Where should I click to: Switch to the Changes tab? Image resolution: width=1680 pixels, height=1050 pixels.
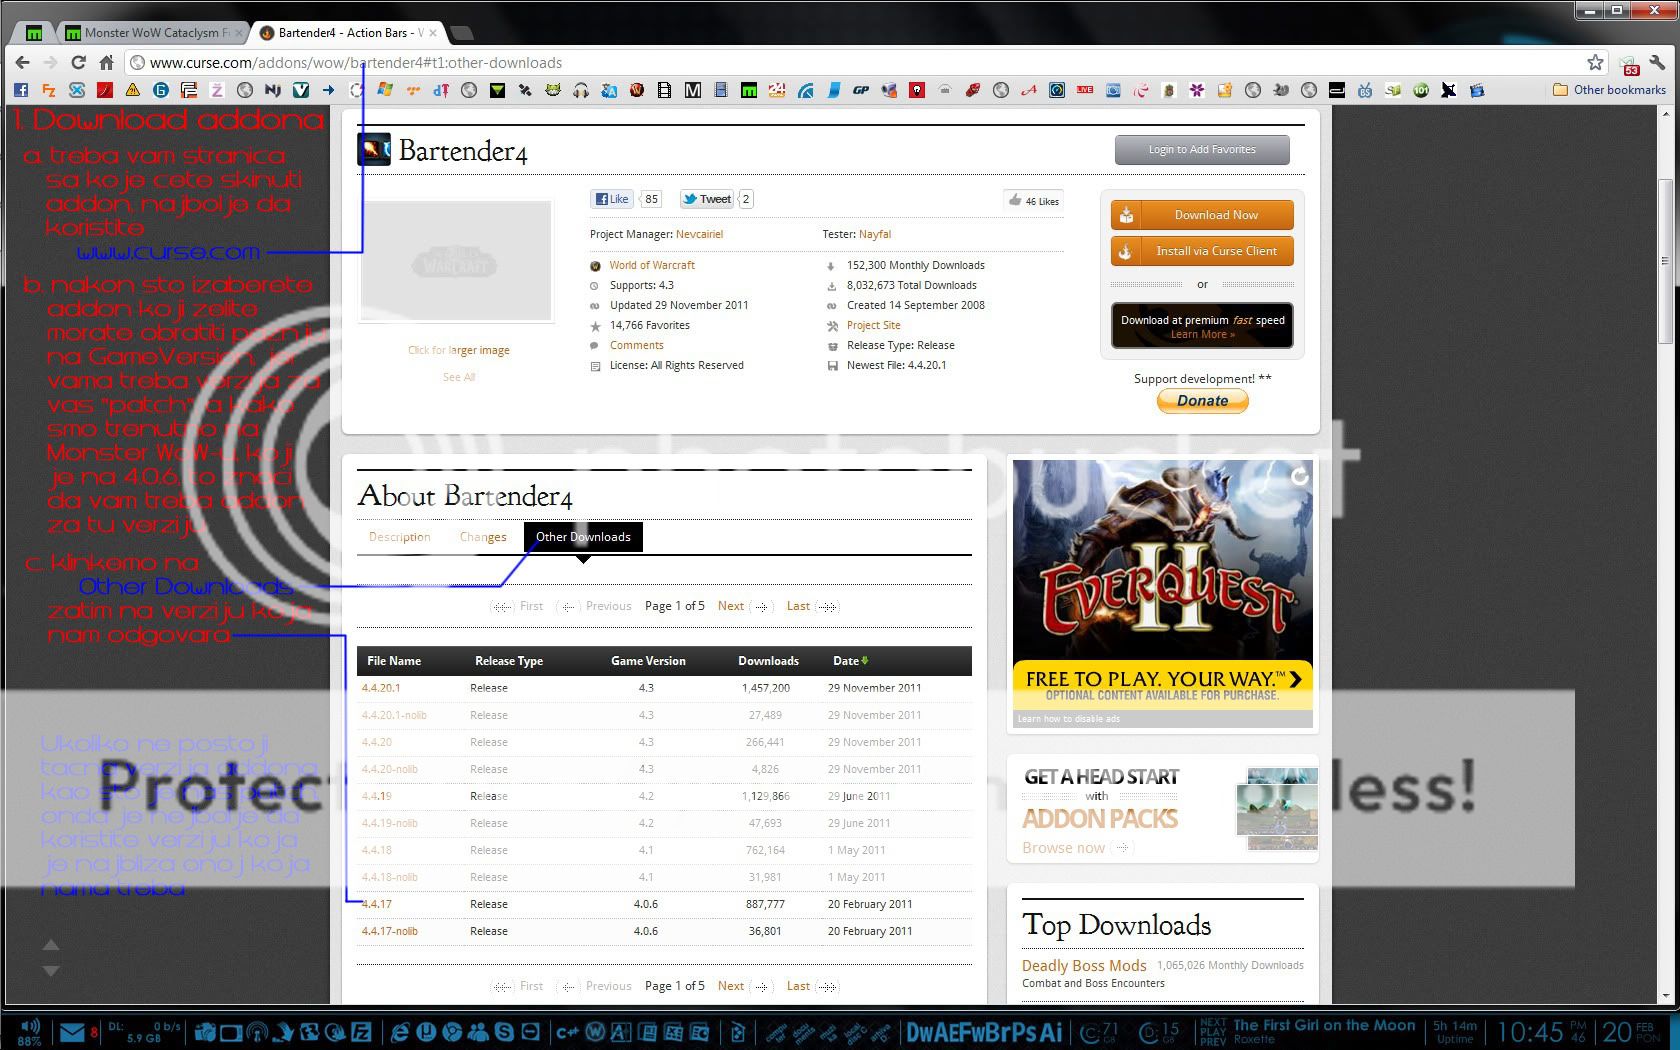click(x=483, y=537)
